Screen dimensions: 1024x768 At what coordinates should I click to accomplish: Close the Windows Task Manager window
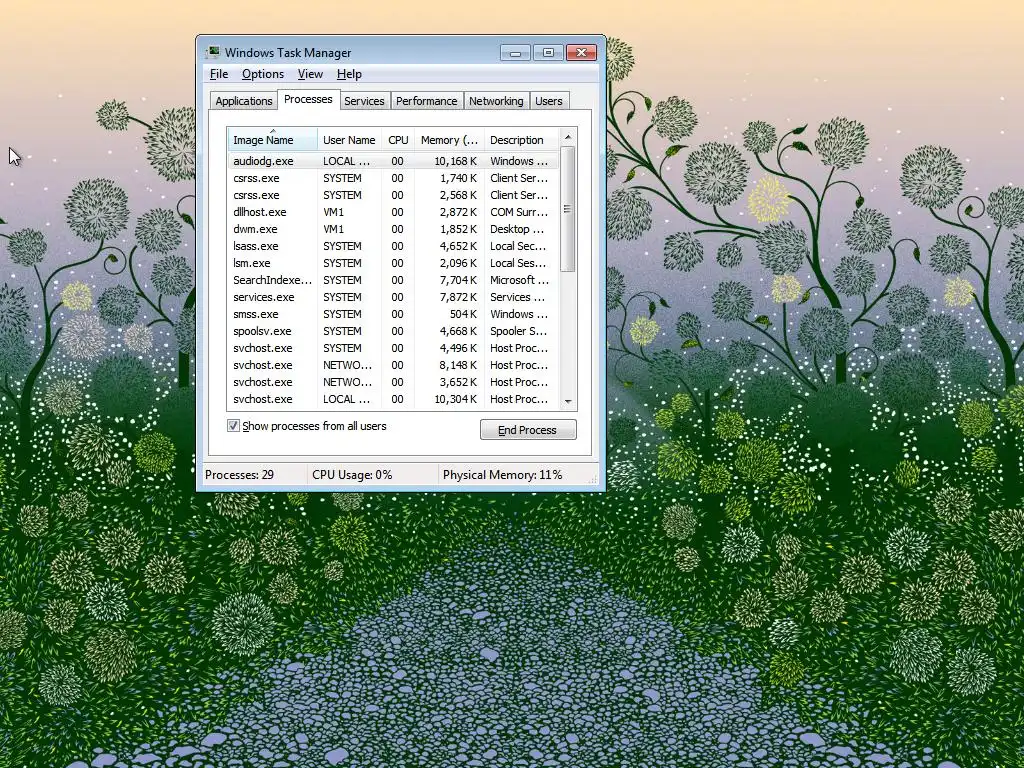pos(581,53)
